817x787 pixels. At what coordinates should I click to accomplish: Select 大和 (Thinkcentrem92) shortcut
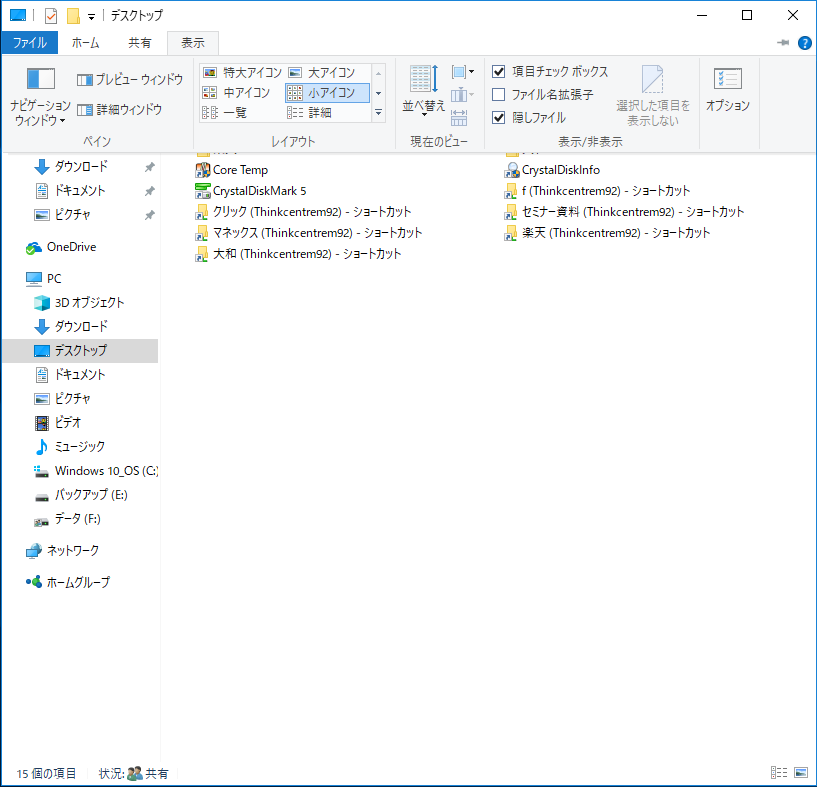(x=298, y=254)
